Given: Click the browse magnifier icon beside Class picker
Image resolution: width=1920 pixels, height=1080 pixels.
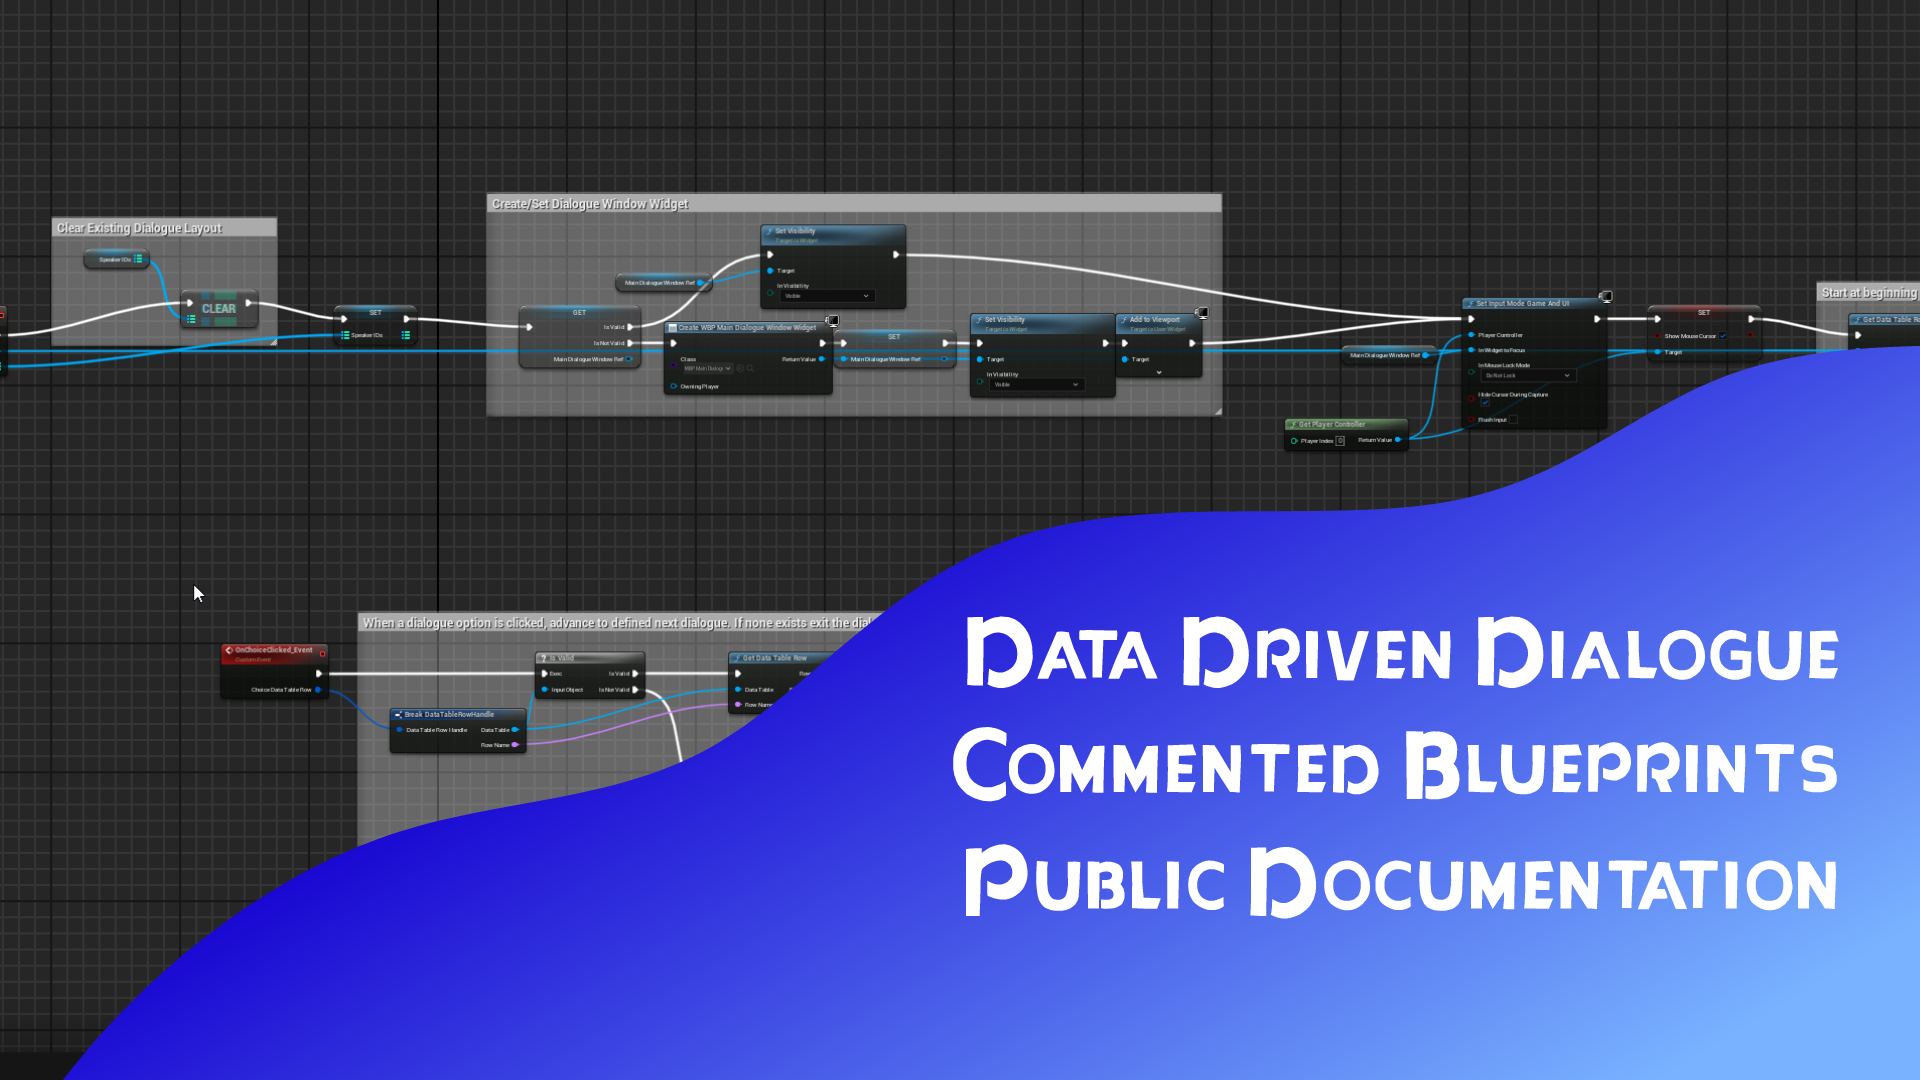Looking at the screenshot, I should click(750, 369).
